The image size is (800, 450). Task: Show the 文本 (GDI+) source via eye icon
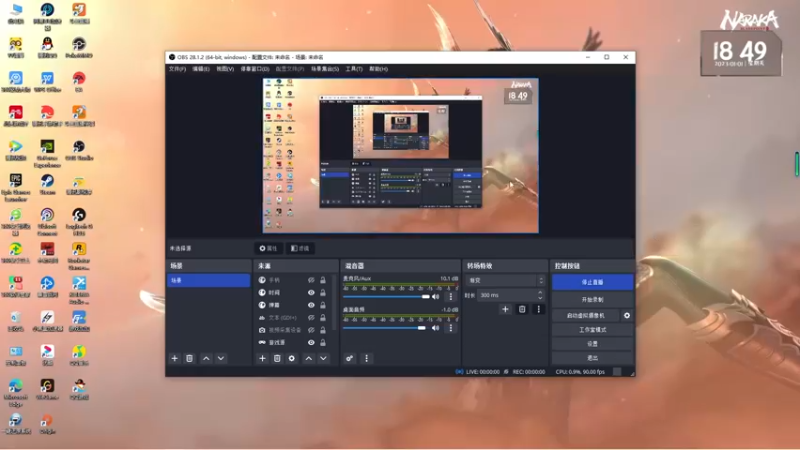tap(311, 317)
